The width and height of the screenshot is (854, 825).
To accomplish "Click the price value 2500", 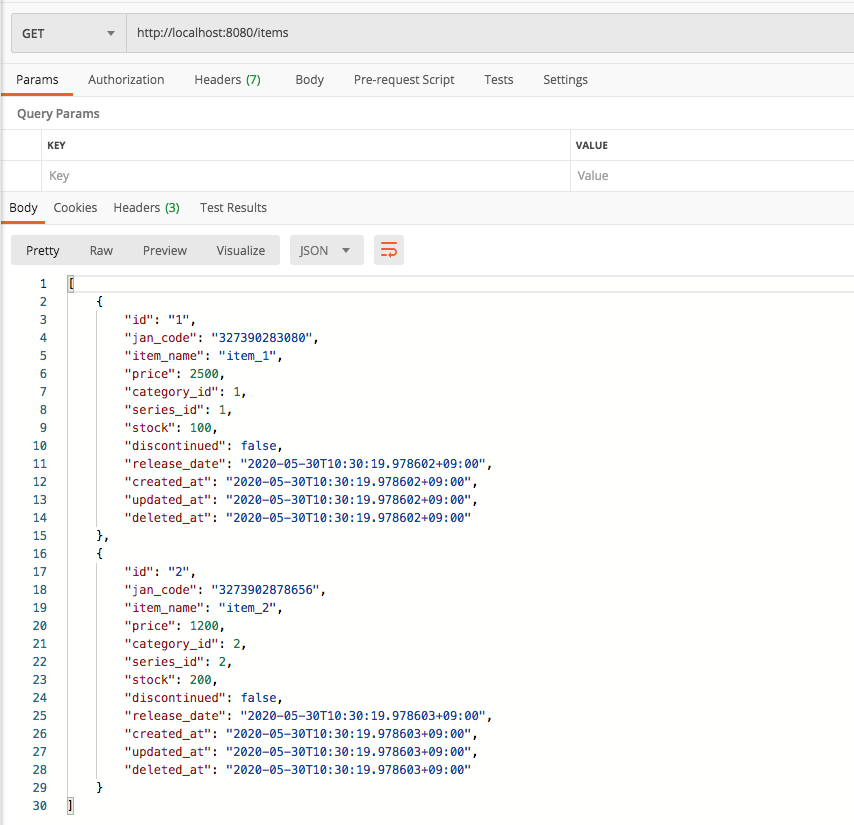I will pos(204,374).
